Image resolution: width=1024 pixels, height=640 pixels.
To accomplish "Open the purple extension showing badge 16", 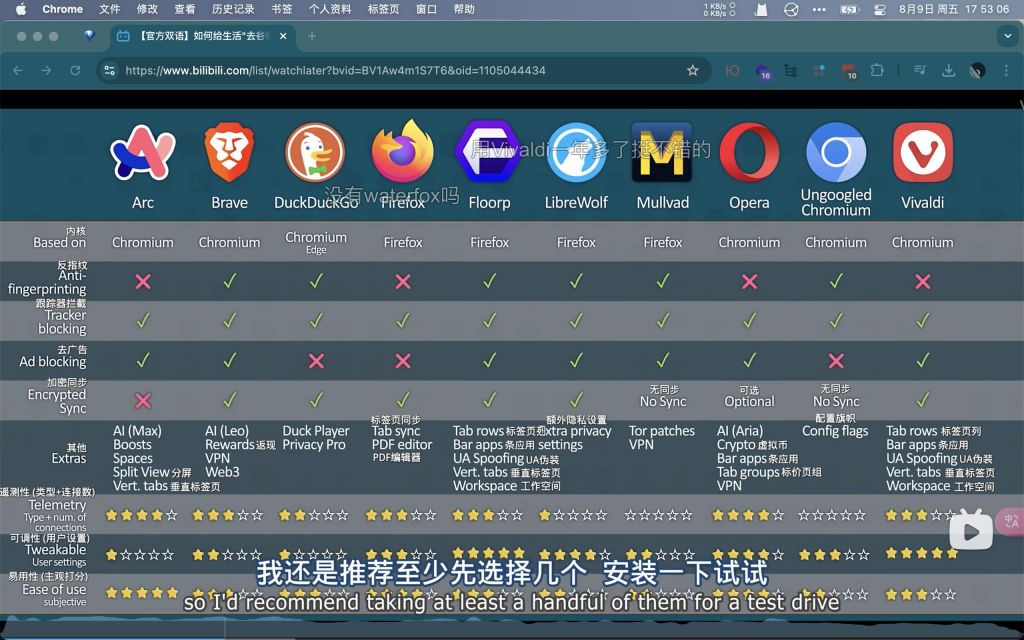I will [763, 70].
